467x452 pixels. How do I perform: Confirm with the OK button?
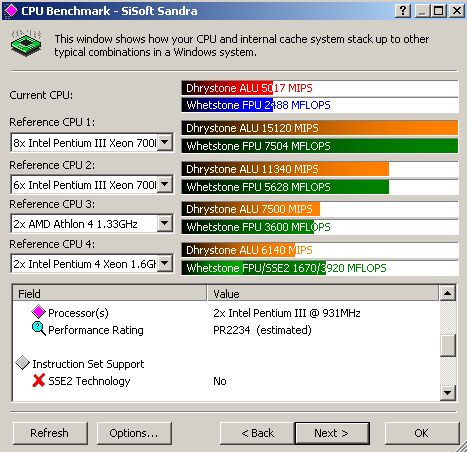click(422, 433)
